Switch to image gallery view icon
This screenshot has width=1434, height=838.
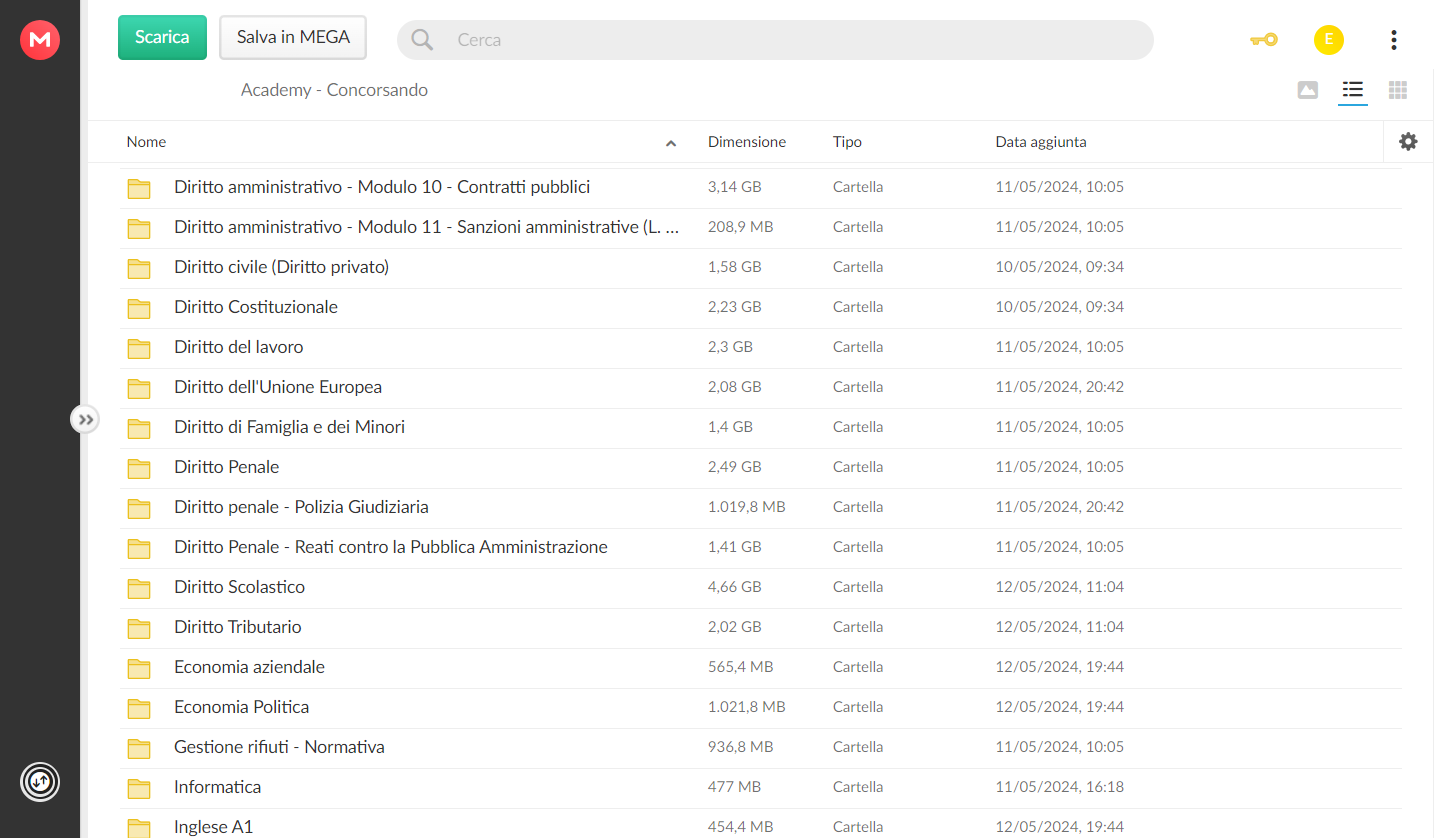pyautogui.click(x=1307, y=90)
